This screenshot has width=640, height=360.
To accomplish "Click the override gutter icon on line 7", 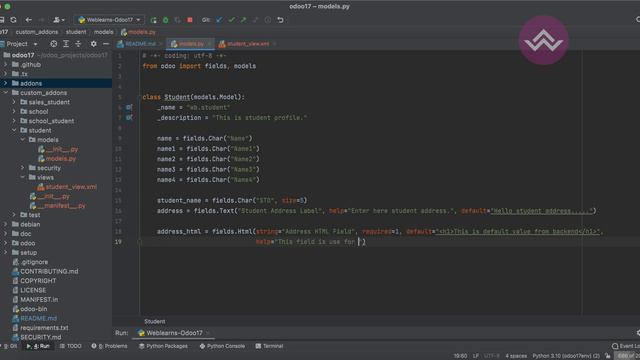I will tap(129, 118).
